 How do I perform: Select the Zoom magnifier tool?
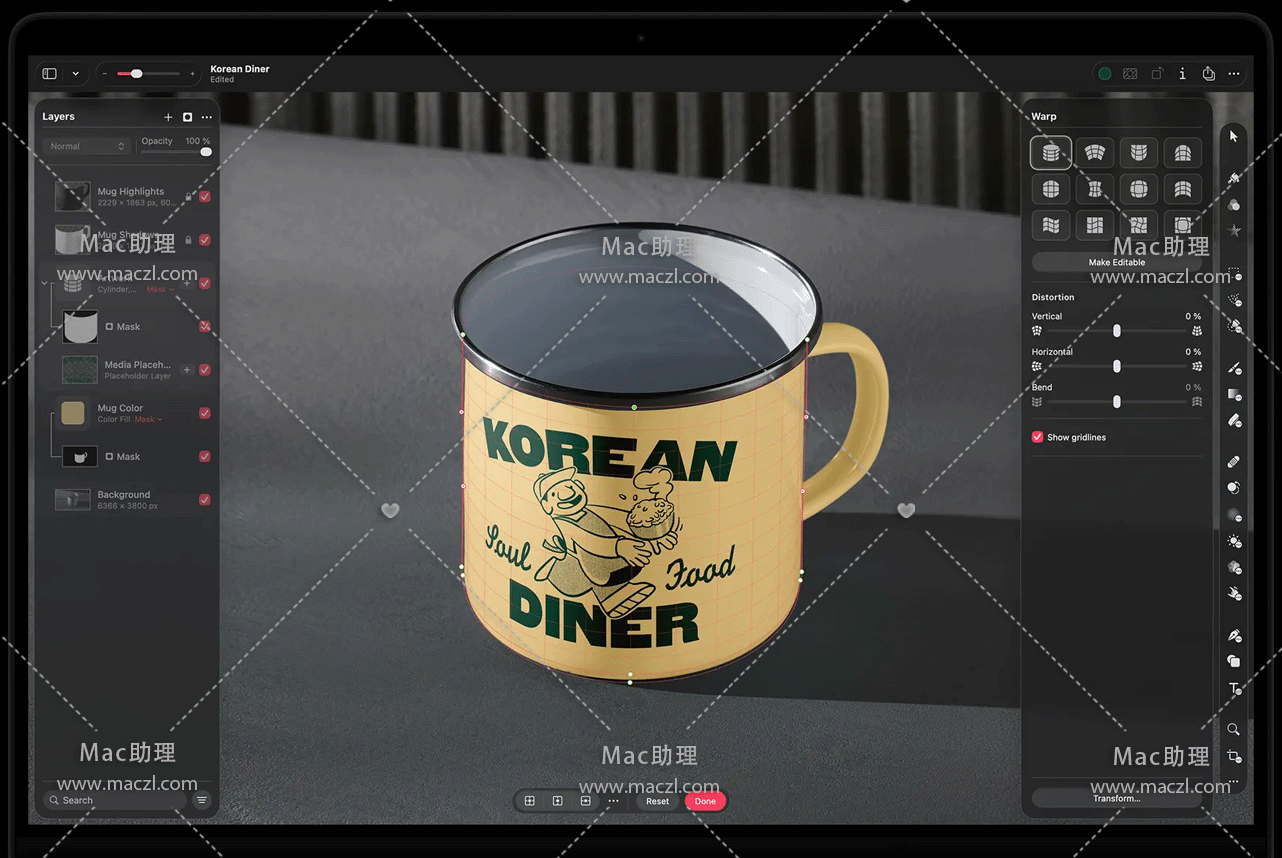pyautogui.click(x=1234, y=730)
